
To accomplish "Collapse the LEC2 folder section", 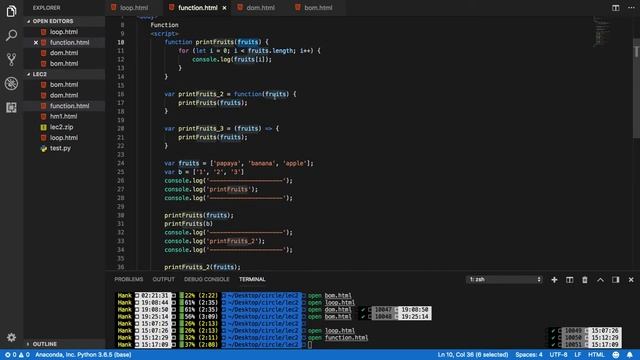I will pyautogui.click(x=64, y=74).
